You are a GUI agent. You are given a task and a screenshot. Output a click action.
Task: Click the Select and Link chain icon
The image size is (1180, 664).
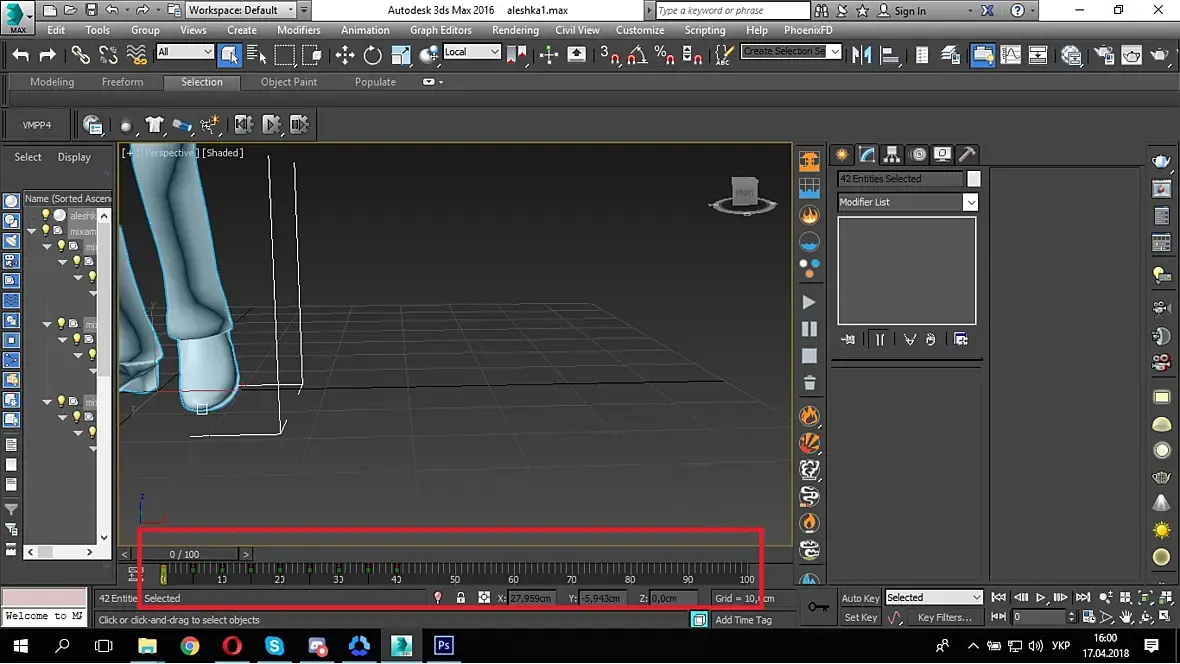point(81,55)
